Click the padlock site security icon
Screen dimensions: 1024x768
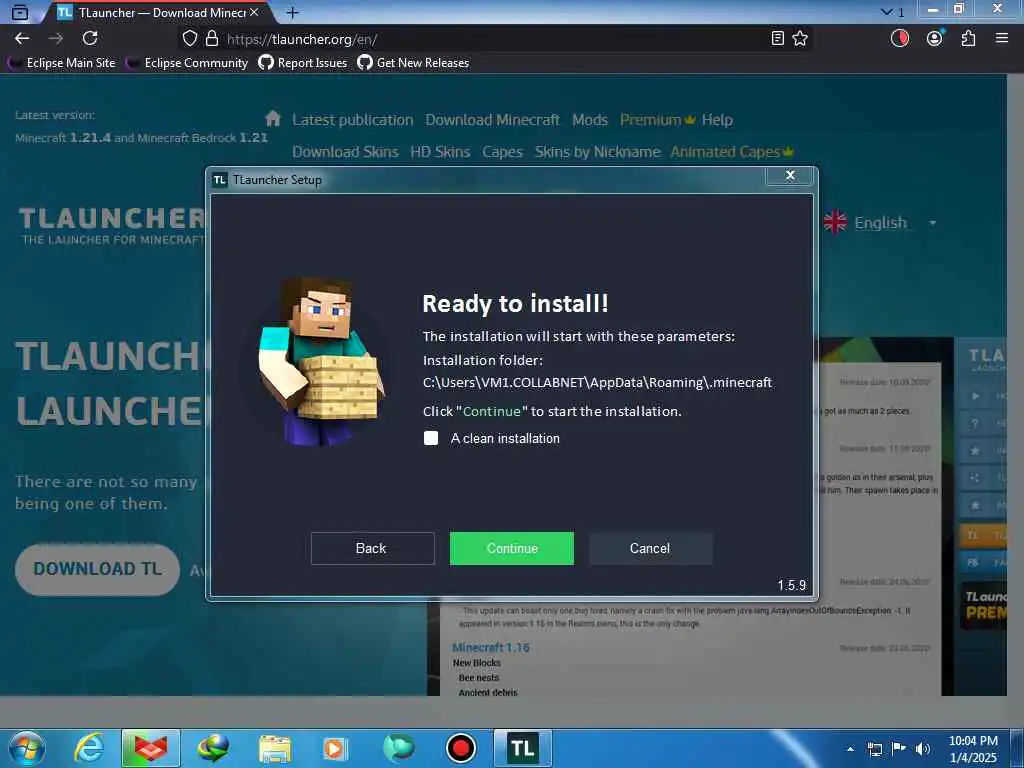click(x=212, y=39)
